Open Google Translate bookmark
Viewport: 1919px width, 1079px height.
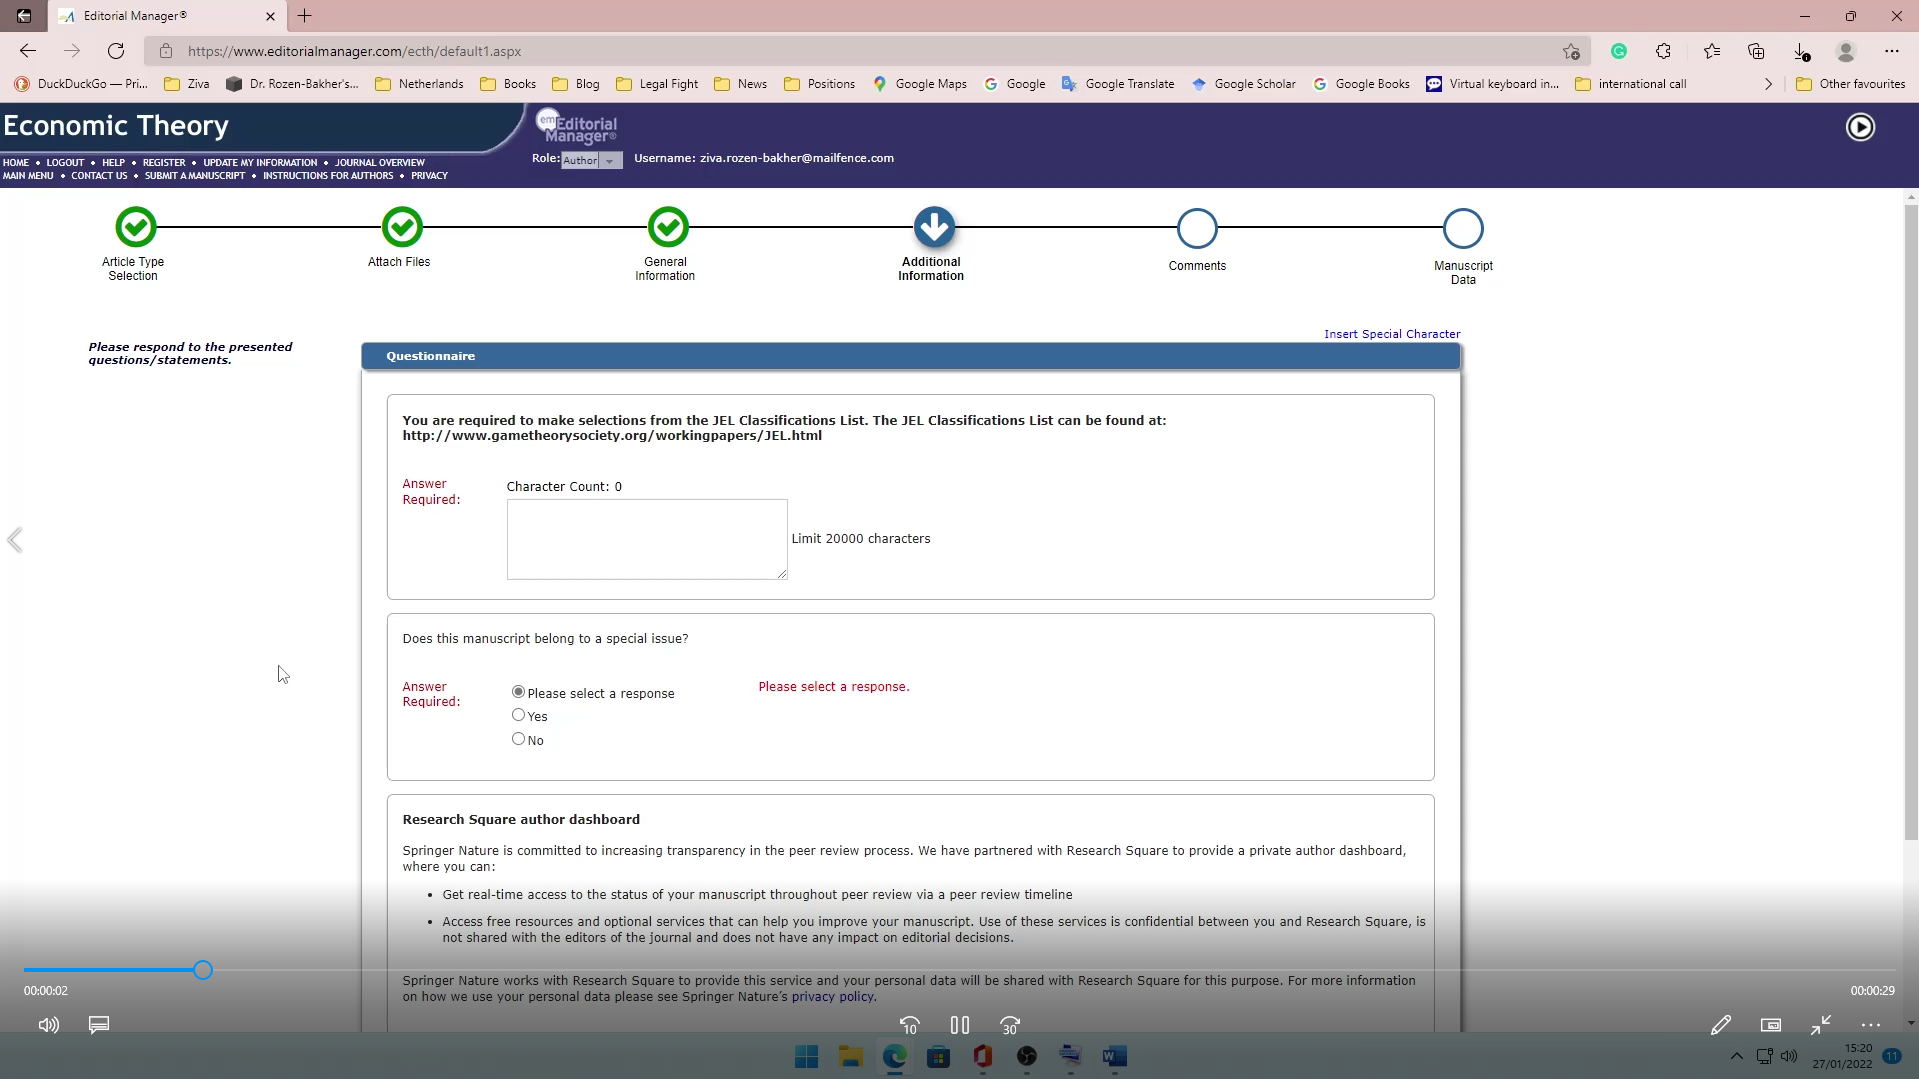[x=1118, y=84]
